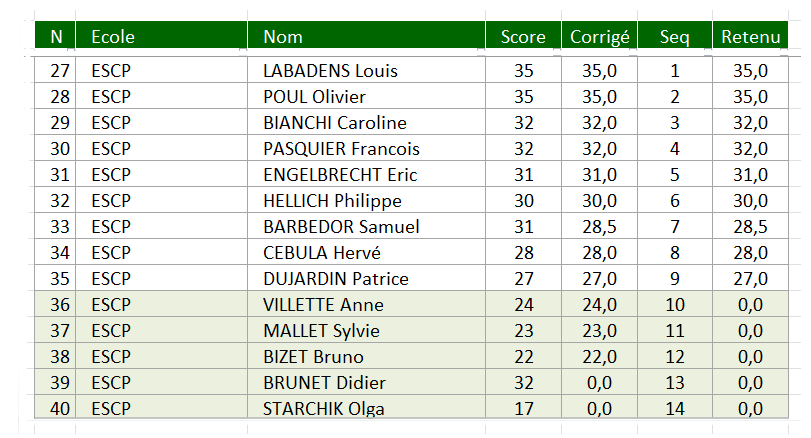
Task: Click the Corrigé header cell
Action: tap(599, 37)
